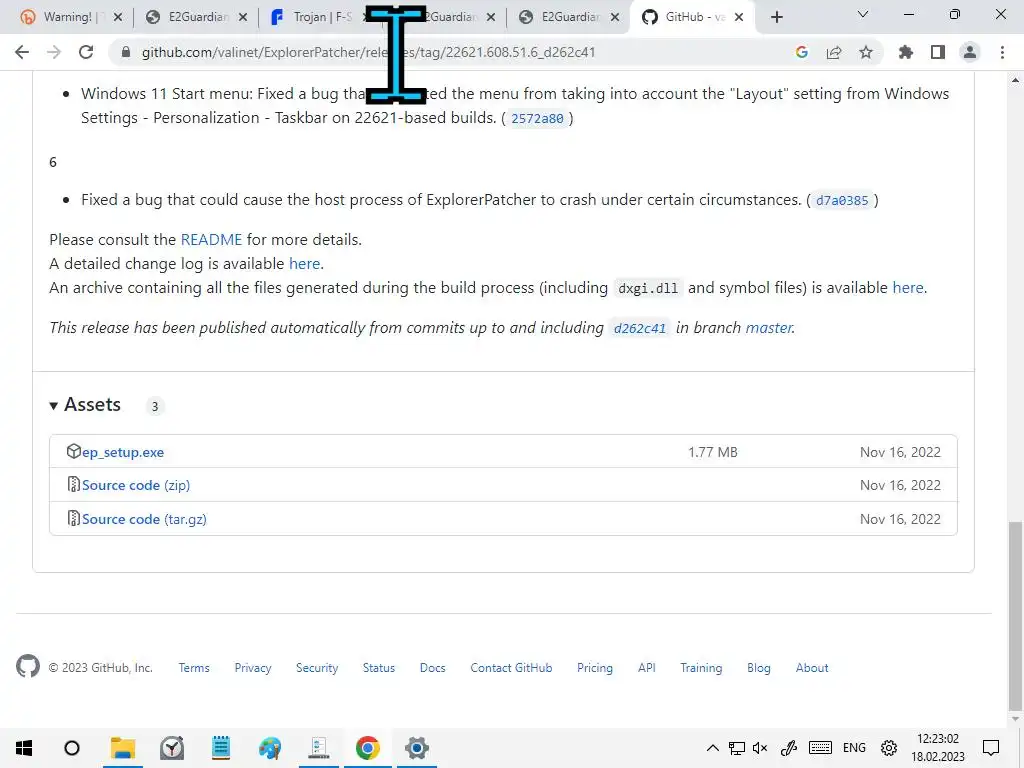Switch to the first E2Guardian tab
Viewport: 1024px width, 768px height.
[197, 17]
